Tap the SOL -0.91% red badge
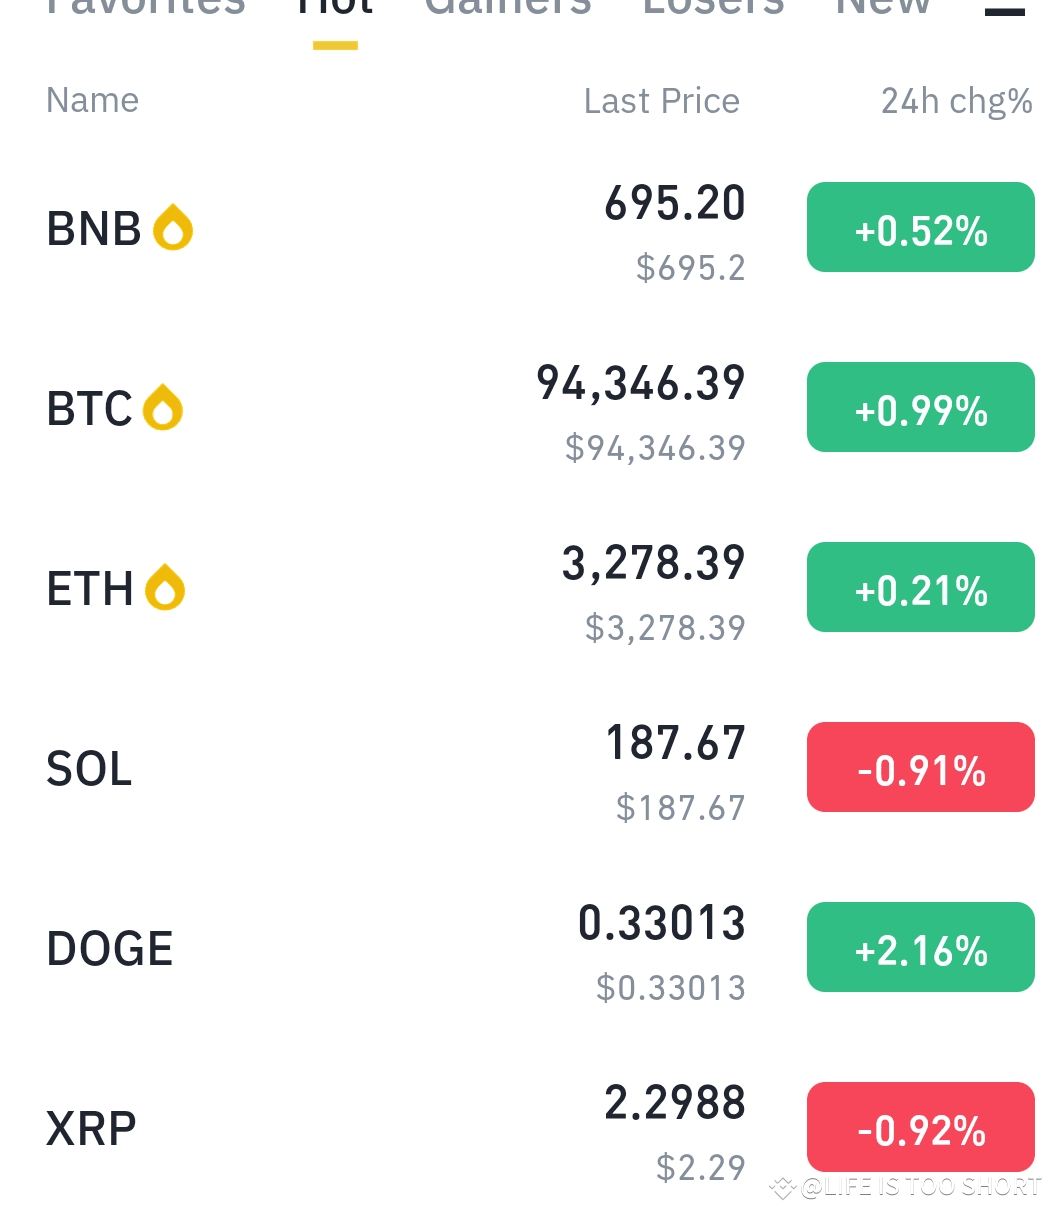This screenshot has width=1050, height=1209. (921, 767)
